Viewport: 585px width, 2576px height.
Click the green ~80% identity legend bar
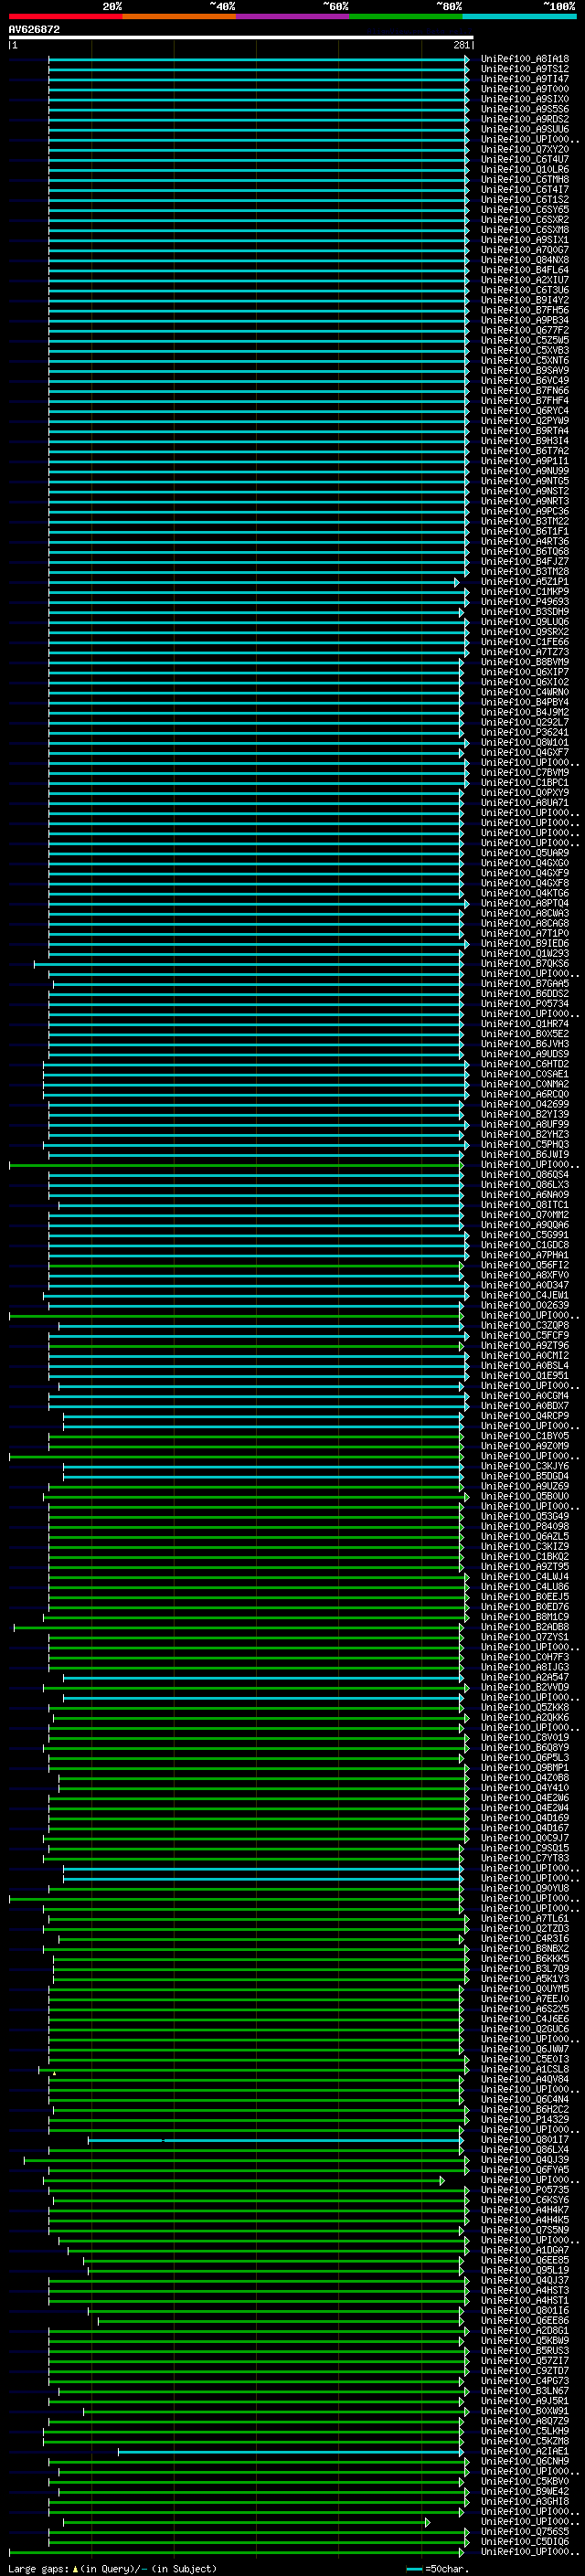click(406, 16)
